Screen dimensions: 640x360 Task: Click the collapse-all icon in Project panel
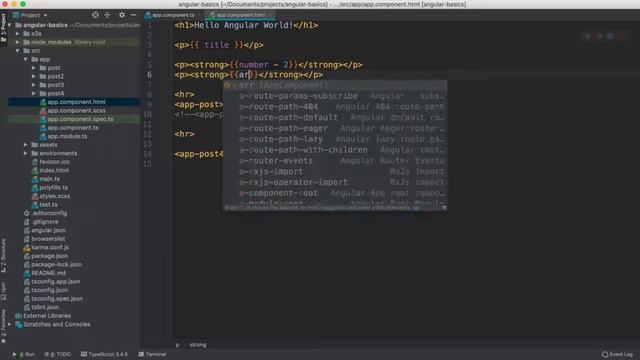tap(107, 15)
